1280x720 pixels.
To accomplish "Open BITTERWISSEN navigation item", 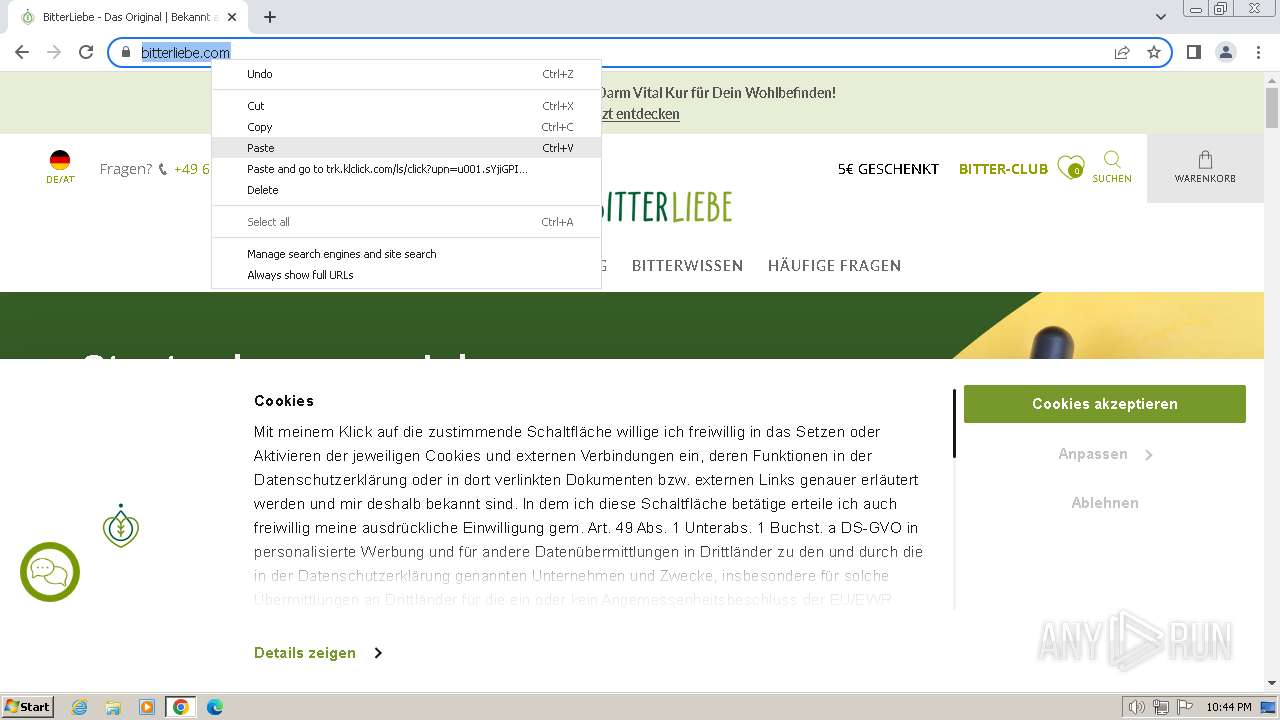I will [x=687, y=266].
